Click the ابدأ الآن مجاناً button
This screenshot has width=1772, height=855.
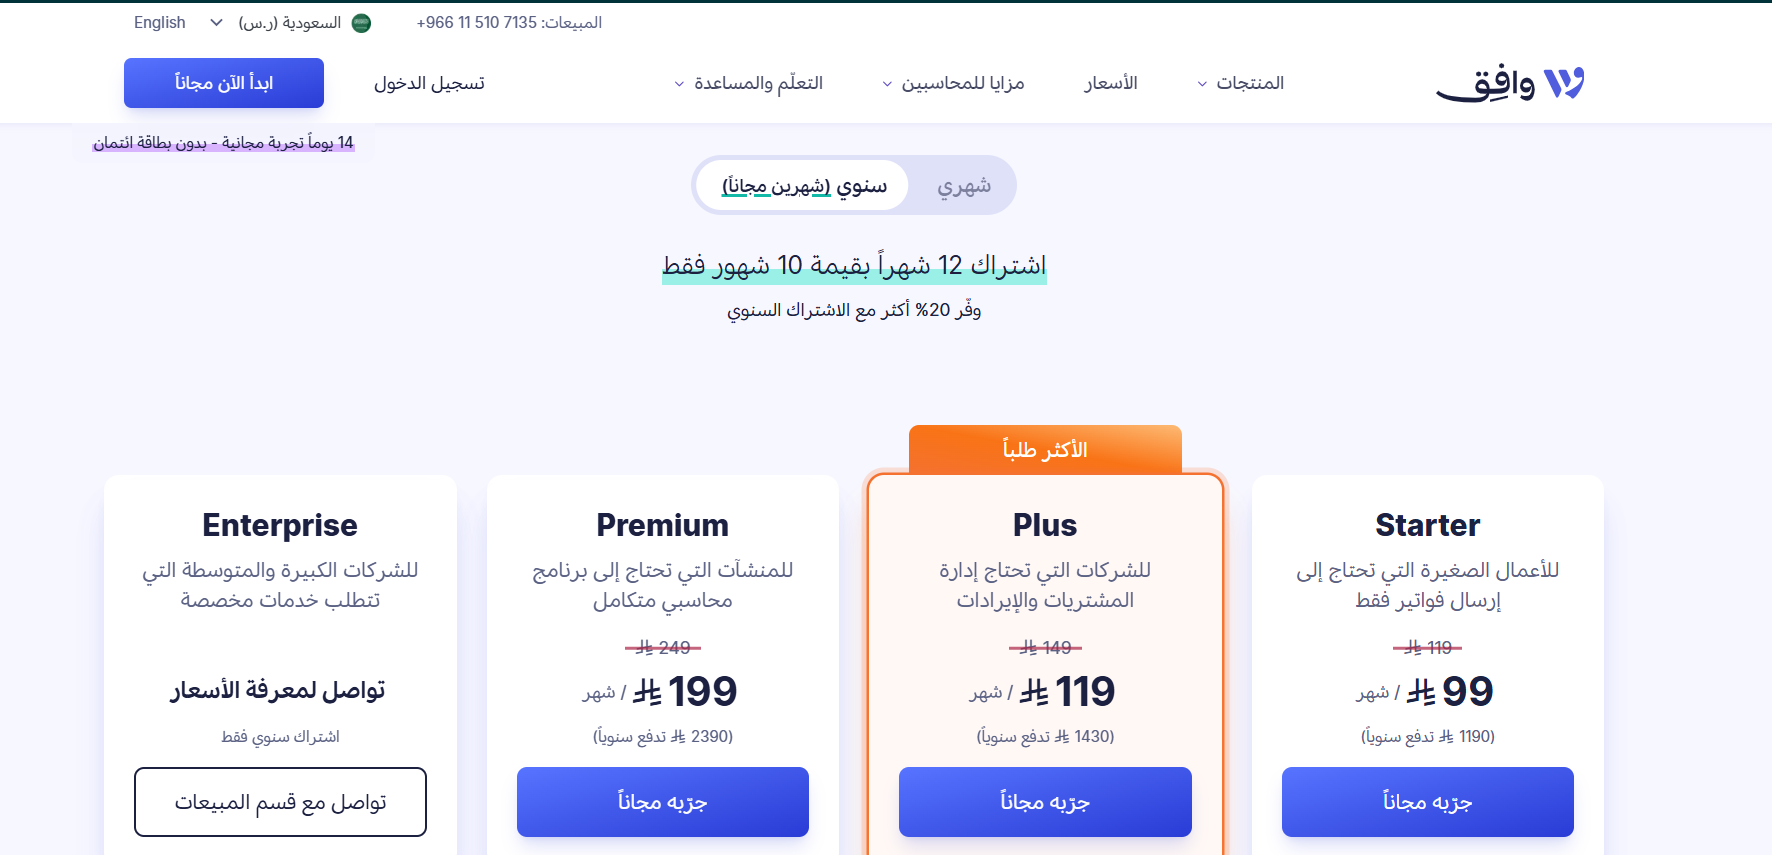[223, 83]
